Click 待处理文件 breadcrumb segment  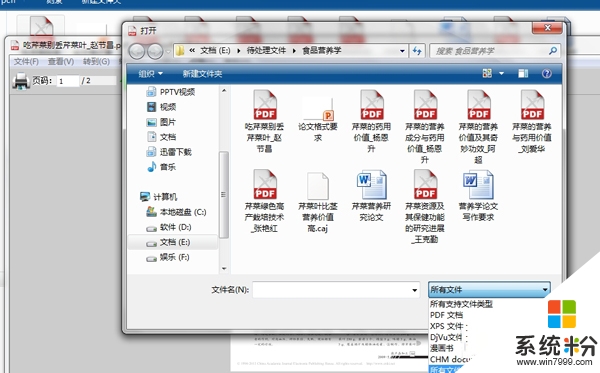[x=266, y=50]
